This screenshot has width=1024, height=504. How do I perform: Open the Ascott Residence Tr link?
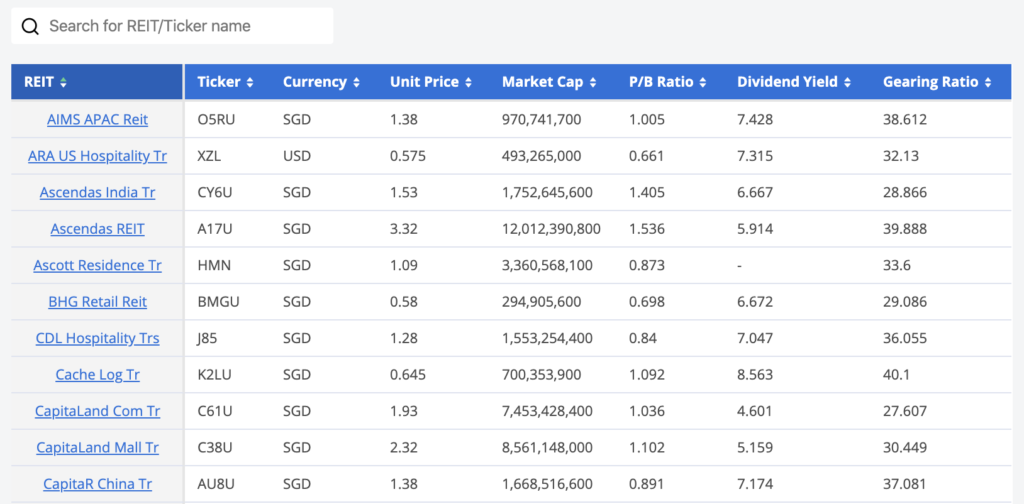tap(97, 266)
